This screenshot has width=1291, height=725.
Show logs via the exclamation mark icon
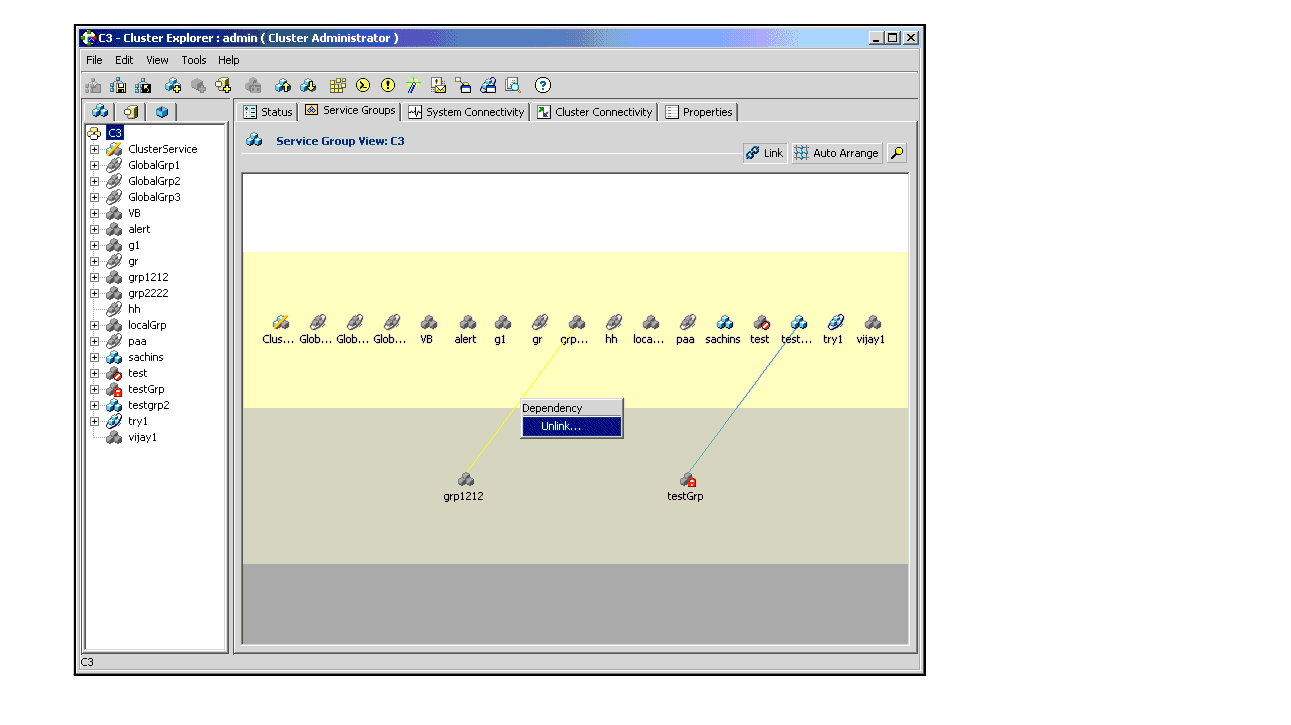point(388,86)
